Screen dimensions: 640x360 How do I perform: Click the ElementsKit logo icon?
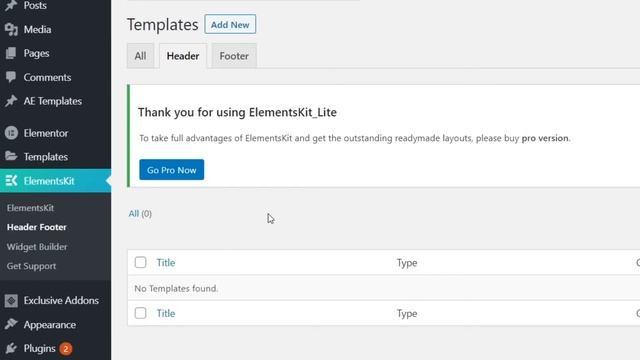click(x=11, y=180)
